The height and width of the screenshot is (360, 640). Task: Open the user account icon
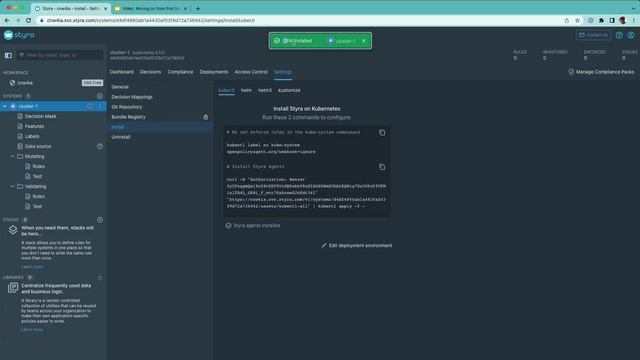[631, 35]
